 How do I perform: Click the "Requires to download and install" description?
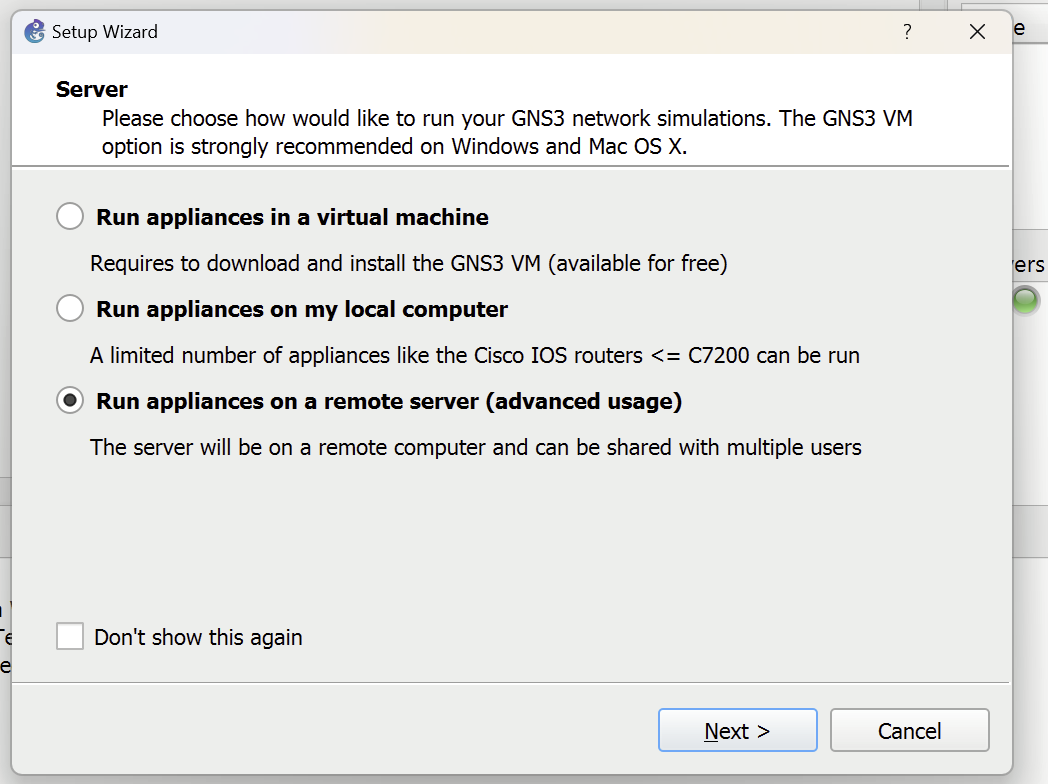coord(408,263)
